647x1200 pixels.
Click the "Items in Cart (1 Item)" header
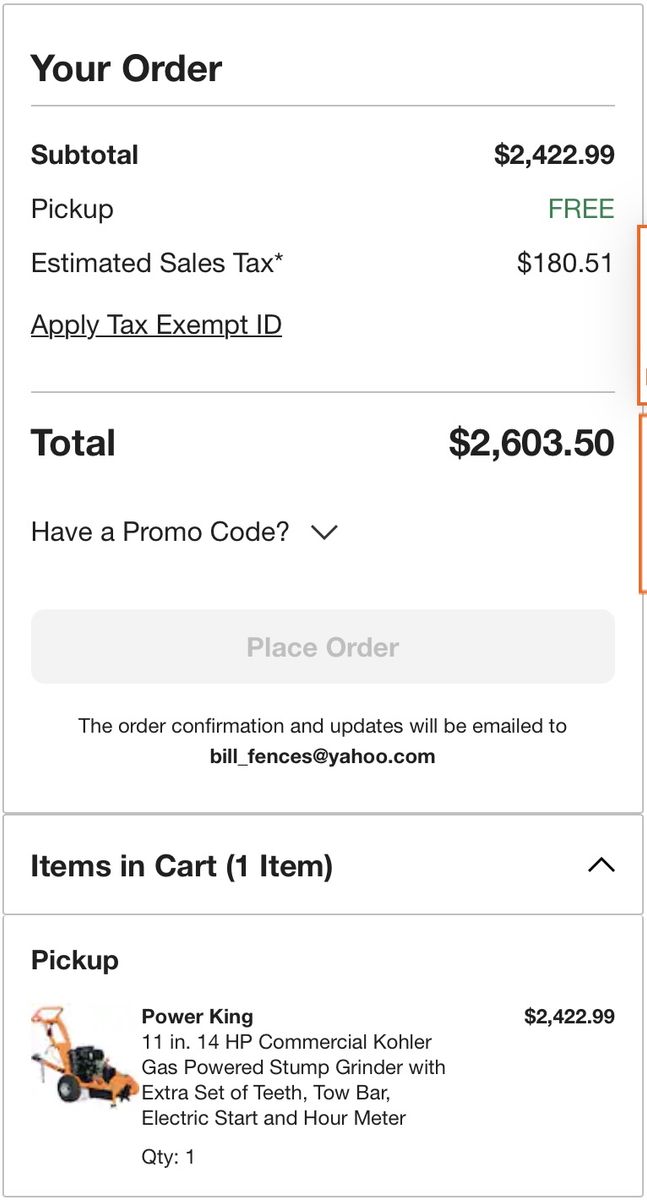[x=181, y=865]
